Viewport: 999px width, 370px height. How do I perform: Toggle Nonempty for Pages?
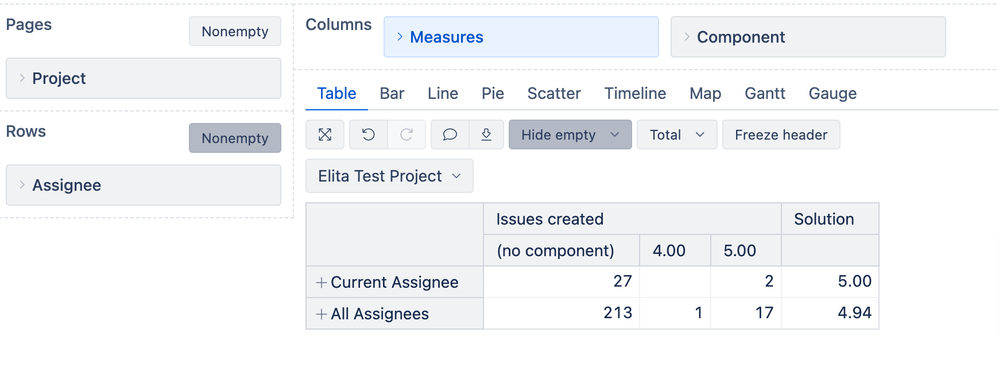235,31
